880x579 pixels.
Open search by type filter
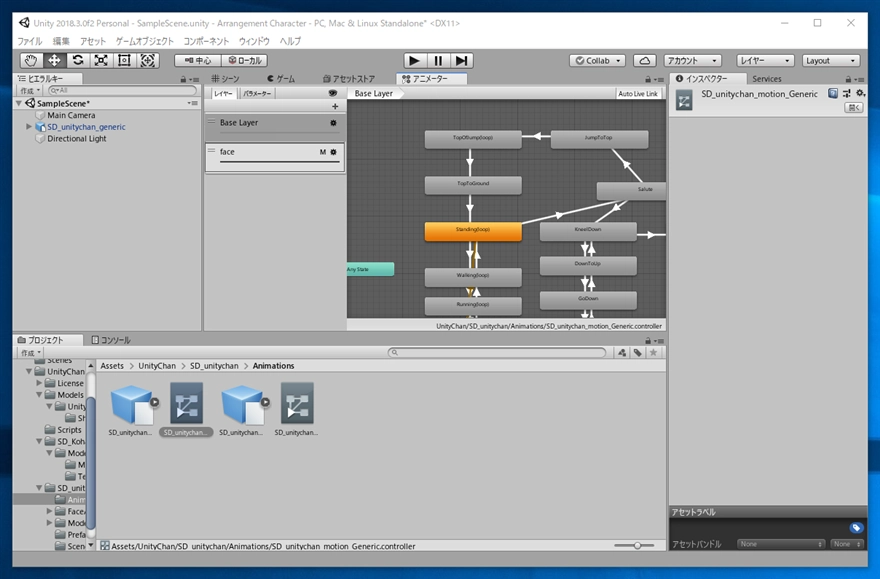coord(622,352)
